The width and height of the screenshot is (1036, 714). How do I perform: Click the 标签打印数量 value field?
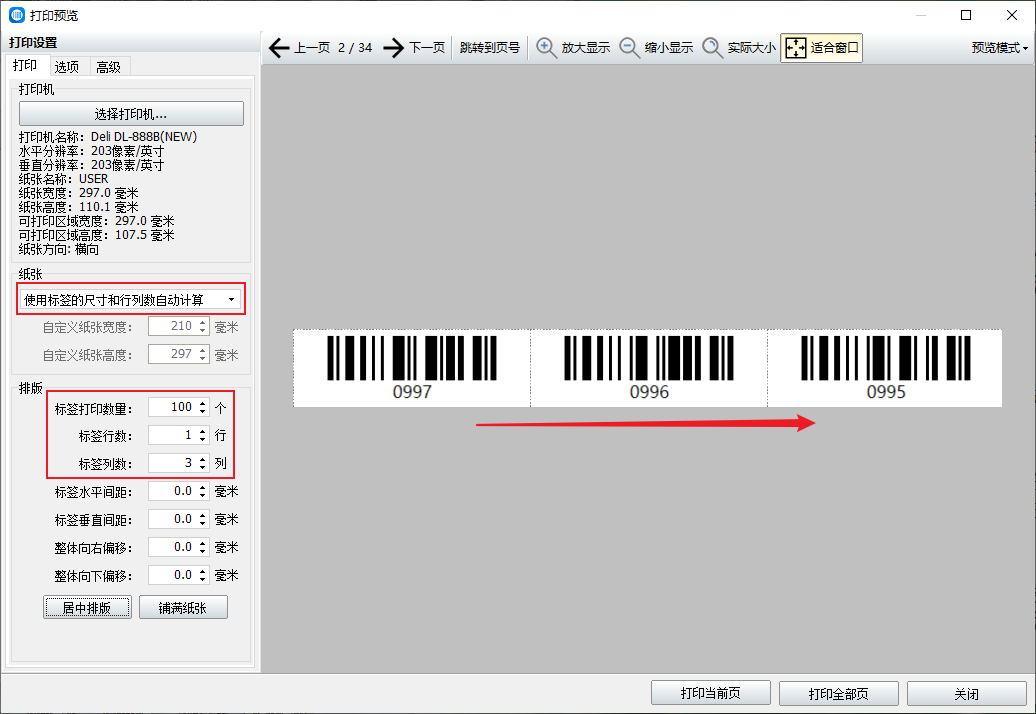[x=172, y=407]
